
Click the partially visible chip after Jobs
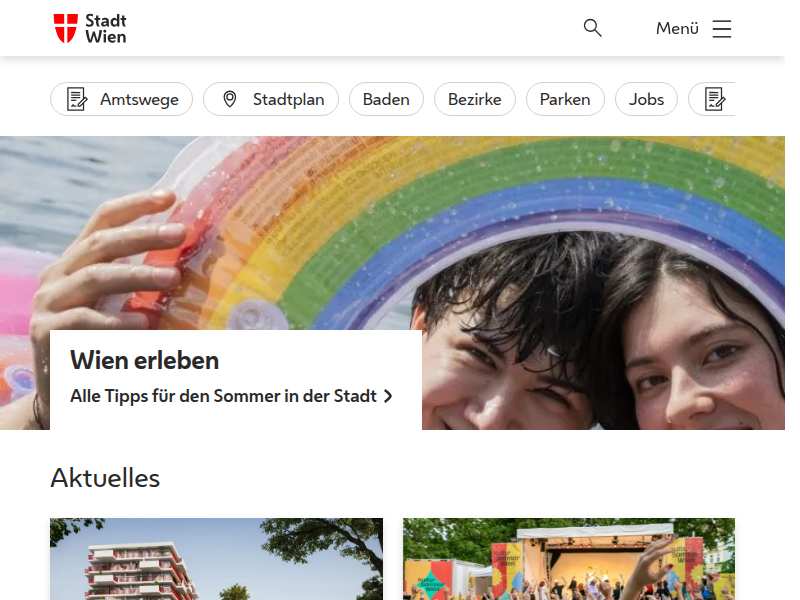[712, 99]
